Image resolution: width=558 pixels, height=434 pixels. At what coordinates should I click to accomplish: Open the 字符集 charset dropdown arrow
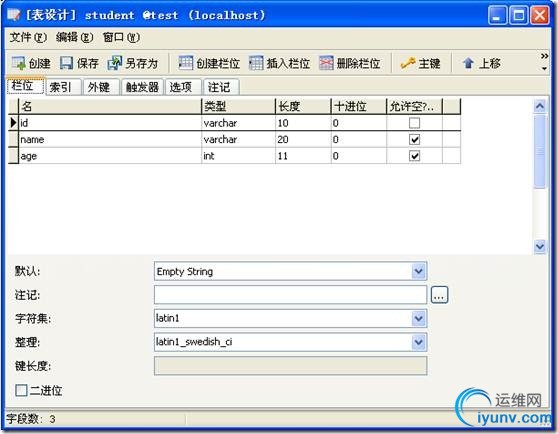coord(418,318)
